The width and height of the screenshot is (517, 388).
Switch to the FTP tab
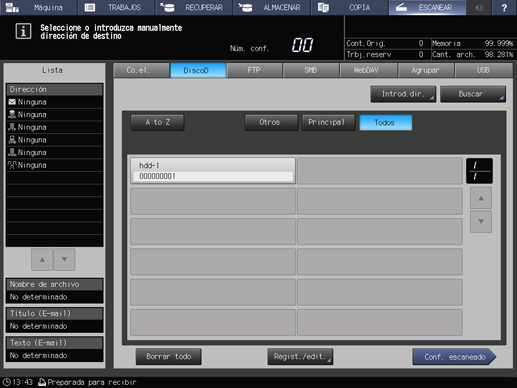pyautogui.click(x=254, y=70)
